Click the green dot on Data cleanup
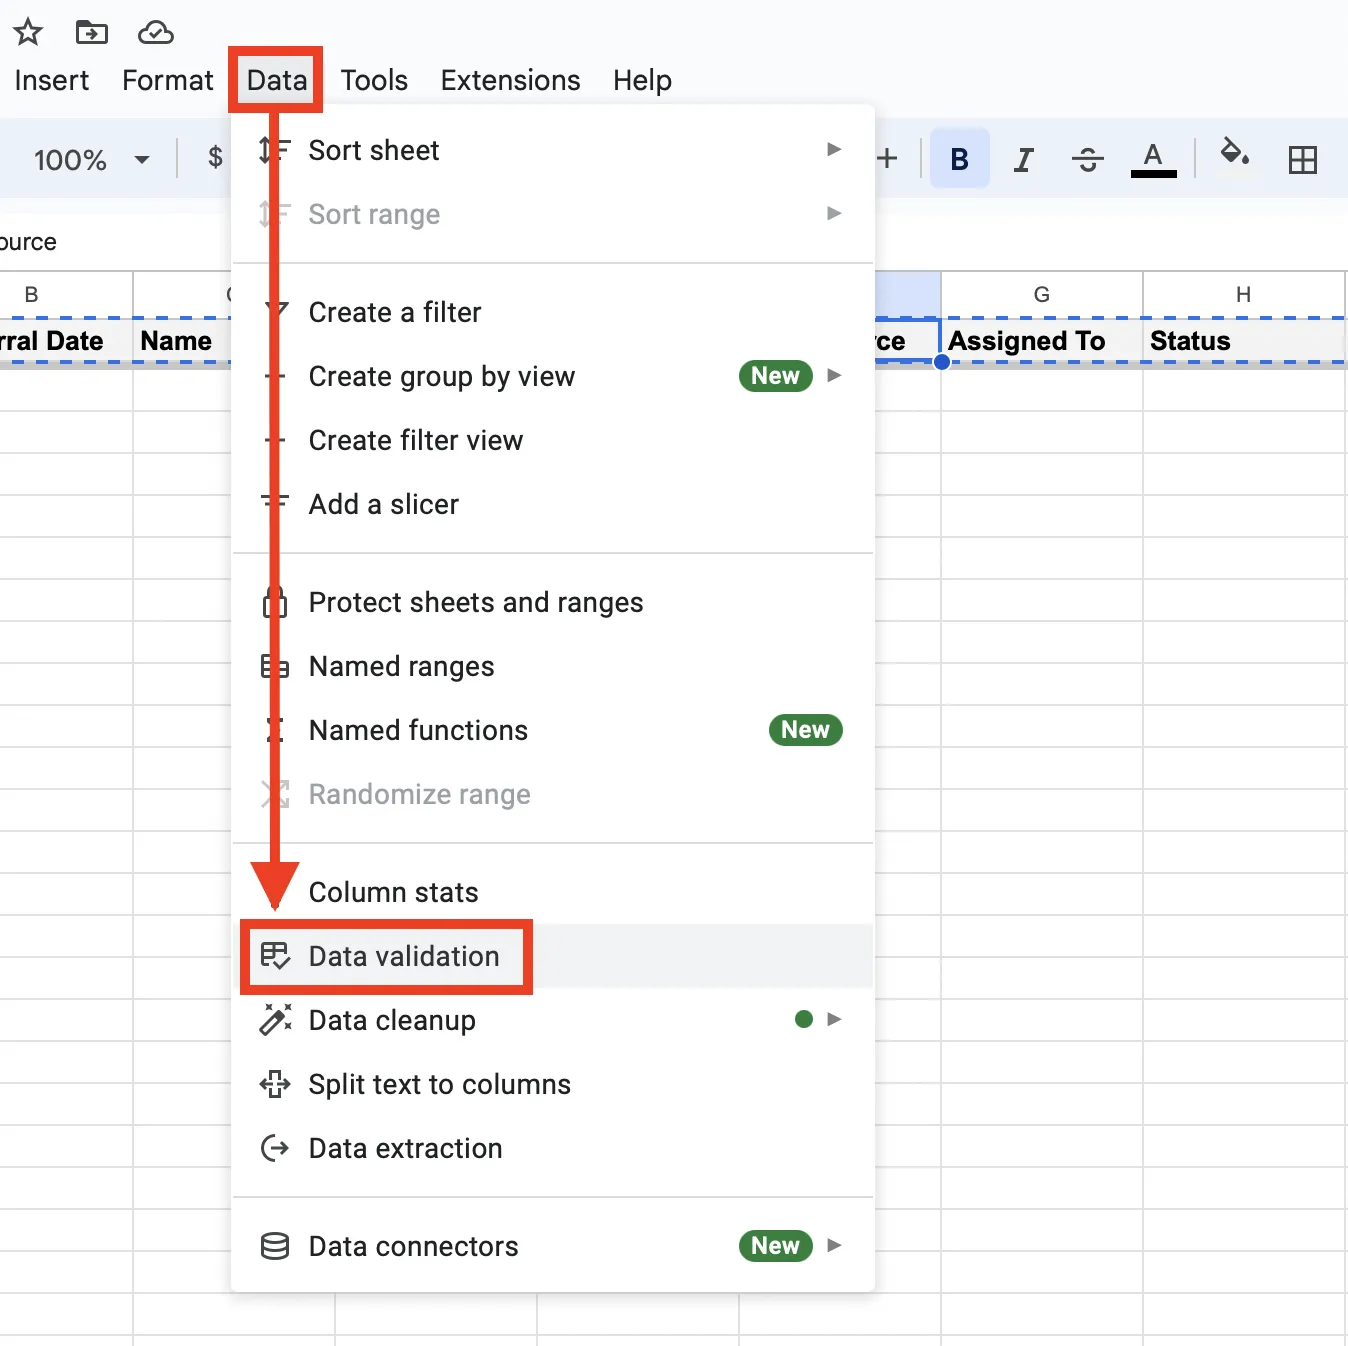 click(x=803, y=1019)
